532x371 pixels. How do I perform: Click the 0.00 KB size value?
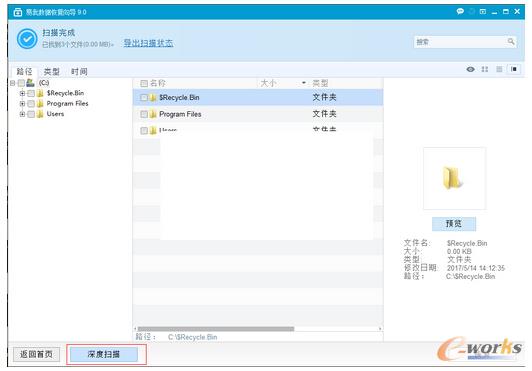point(459,252)
